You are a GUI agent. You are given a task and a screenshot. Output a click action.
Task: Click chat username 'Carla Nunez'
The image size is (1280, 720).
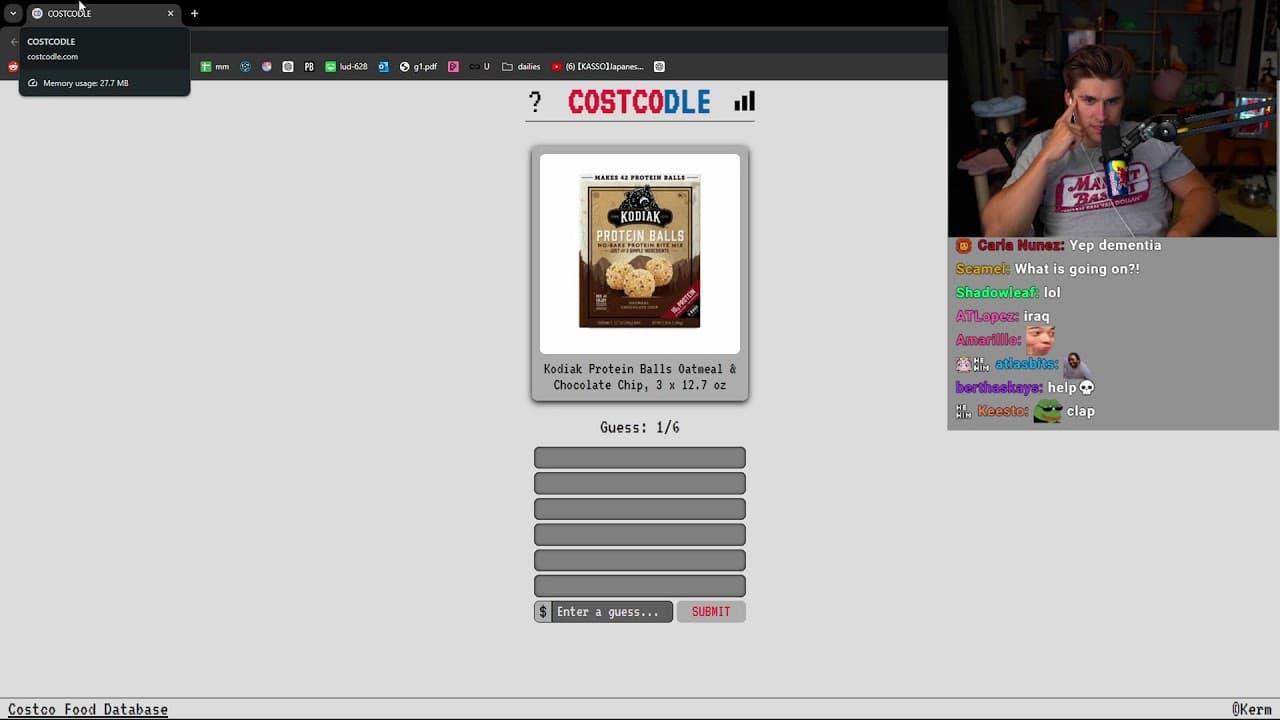point(1020,246)
